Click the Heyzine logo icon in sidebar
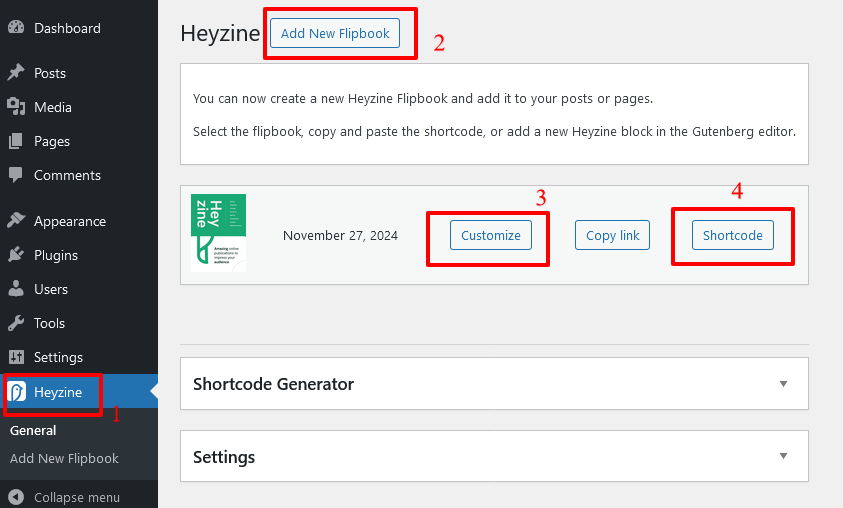The height and width of the screenshot is (508, 843). point(16,392)
